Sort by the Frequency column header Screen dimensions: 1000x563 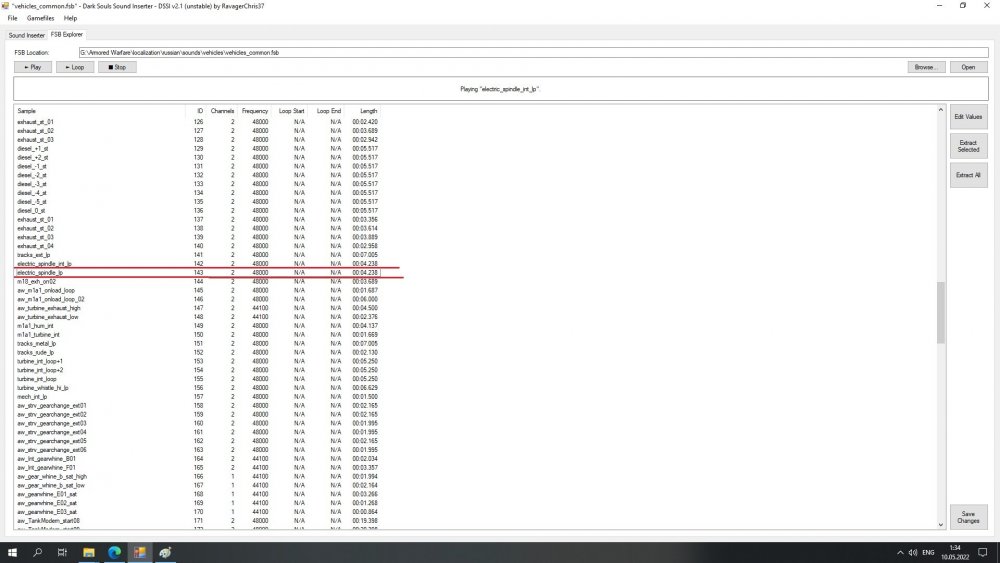[x=254, y=110]
